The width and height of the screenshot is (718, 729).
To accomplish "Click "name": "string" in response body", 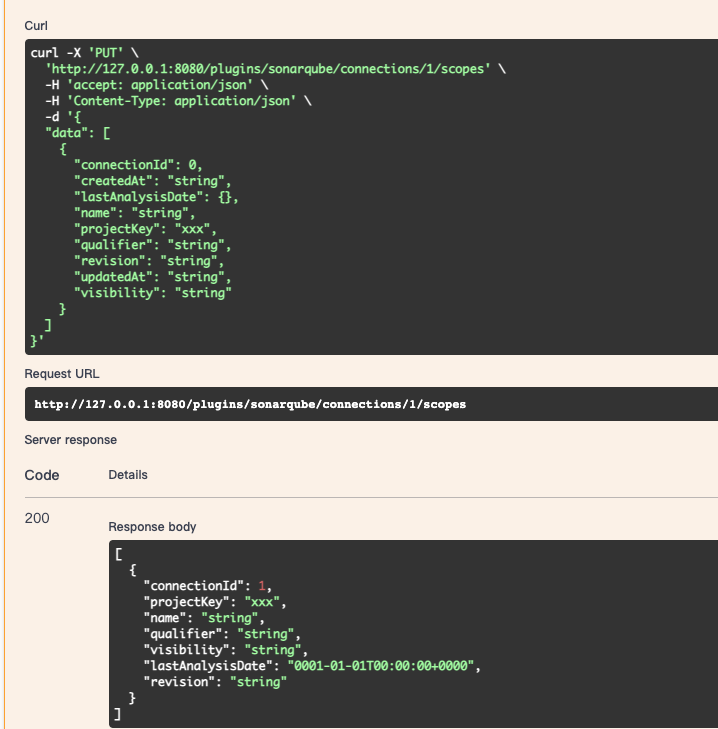I will pos(204,618).
